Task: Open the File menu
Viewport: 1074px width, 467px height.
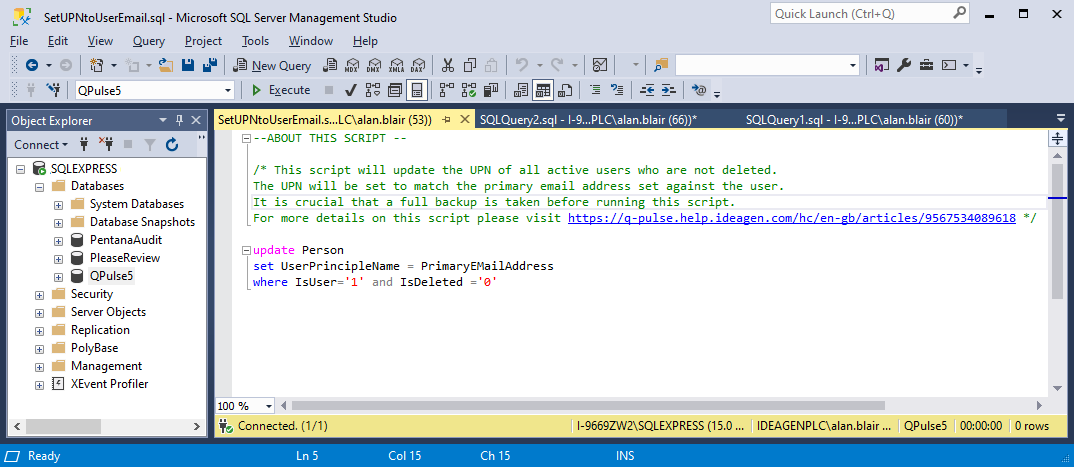Action: click(19, 41)
